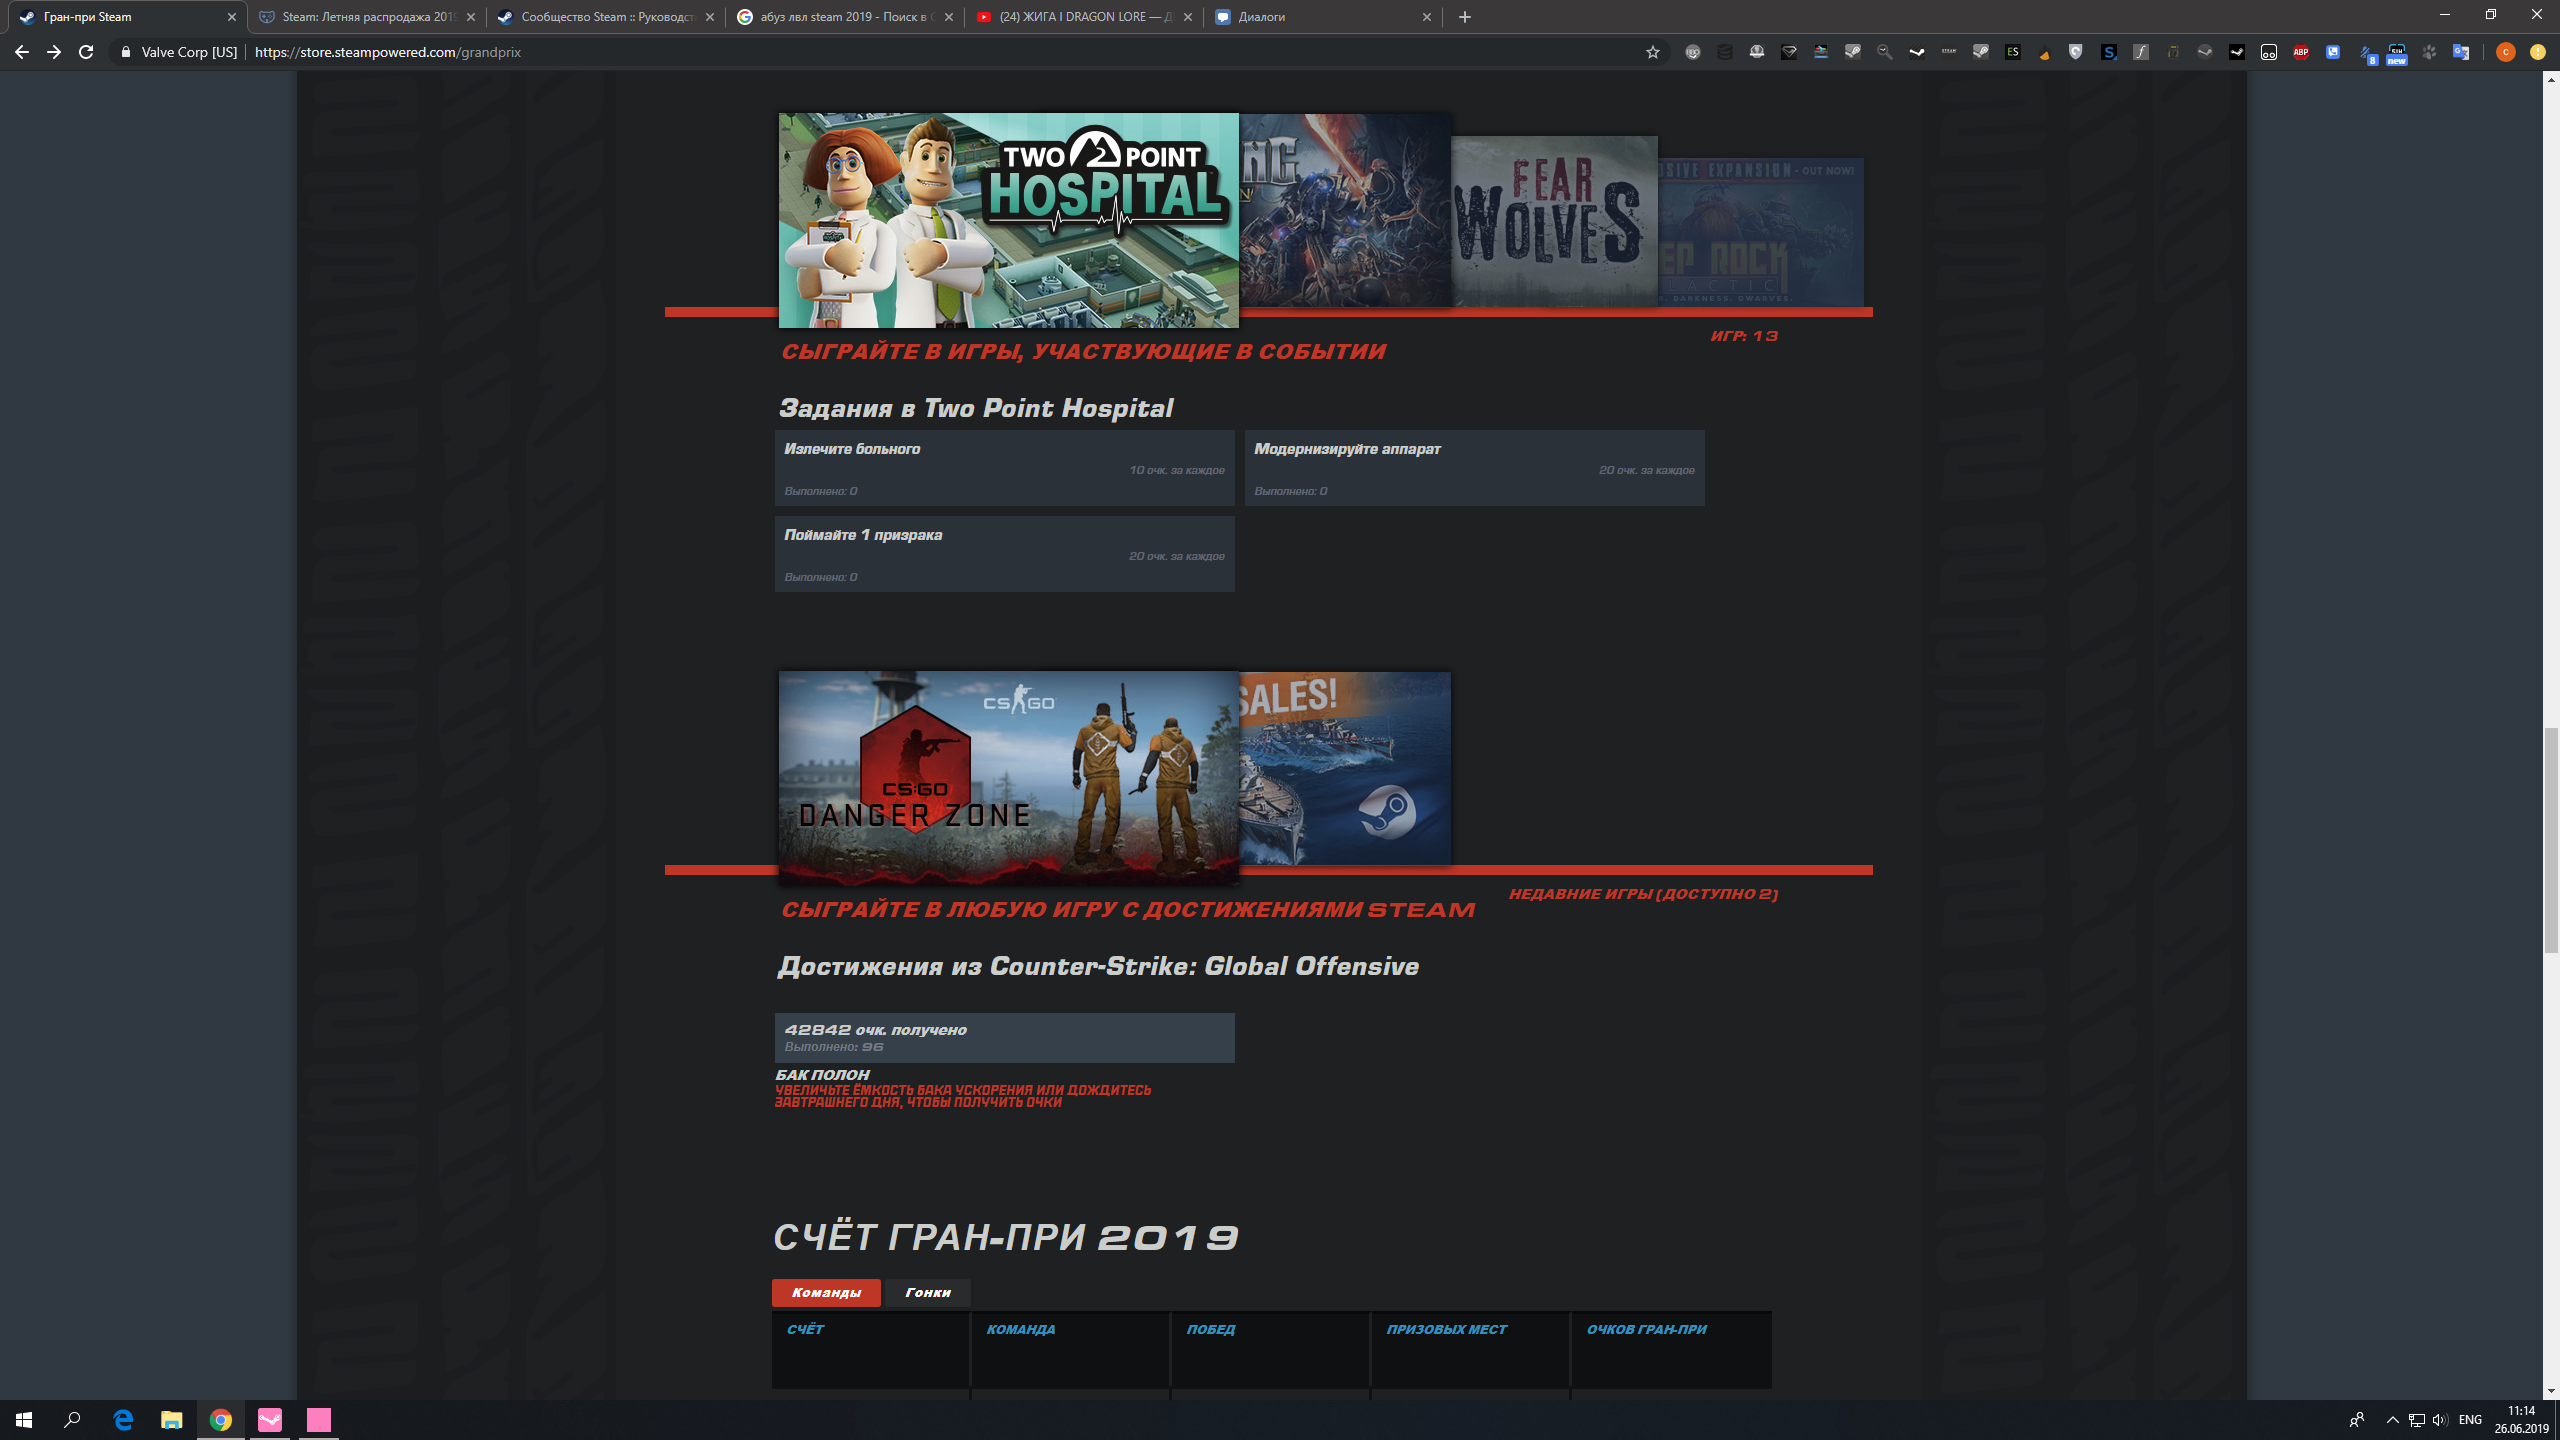This screenshot has width=2560, height=1440.
Task: Click the Chrome icon in the taskbar
Action: (221, 1419)
